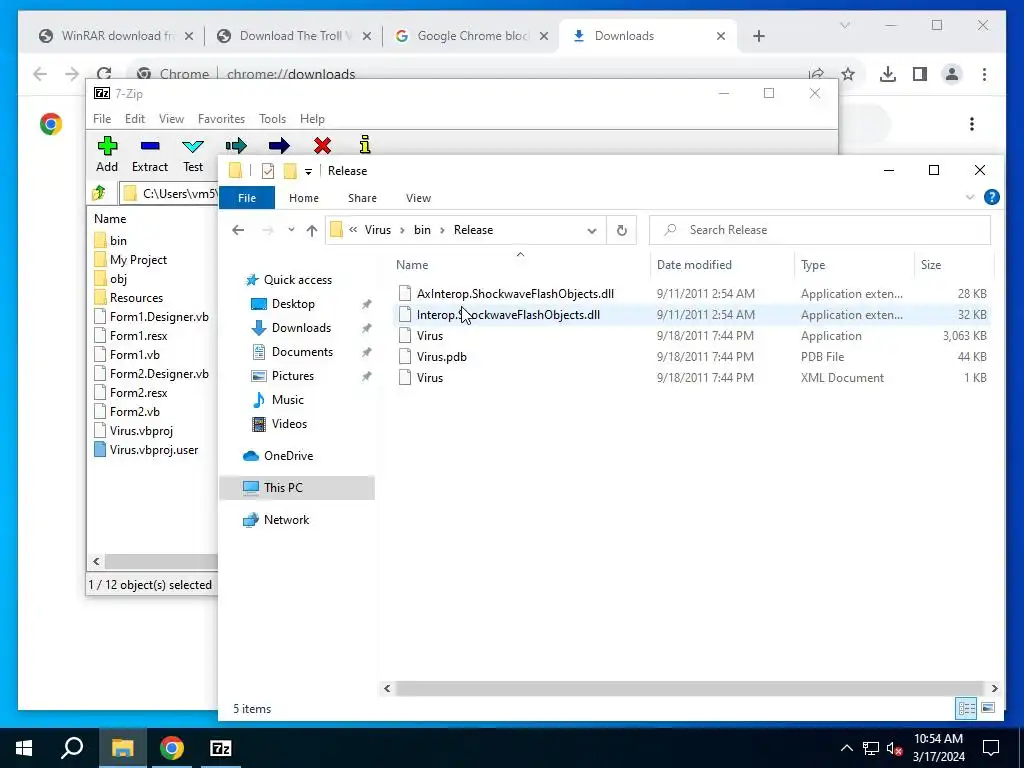Switch to large icons view in Explorer status bar
The width and height of the screenshot is (1024, 768).
(988, 708)
